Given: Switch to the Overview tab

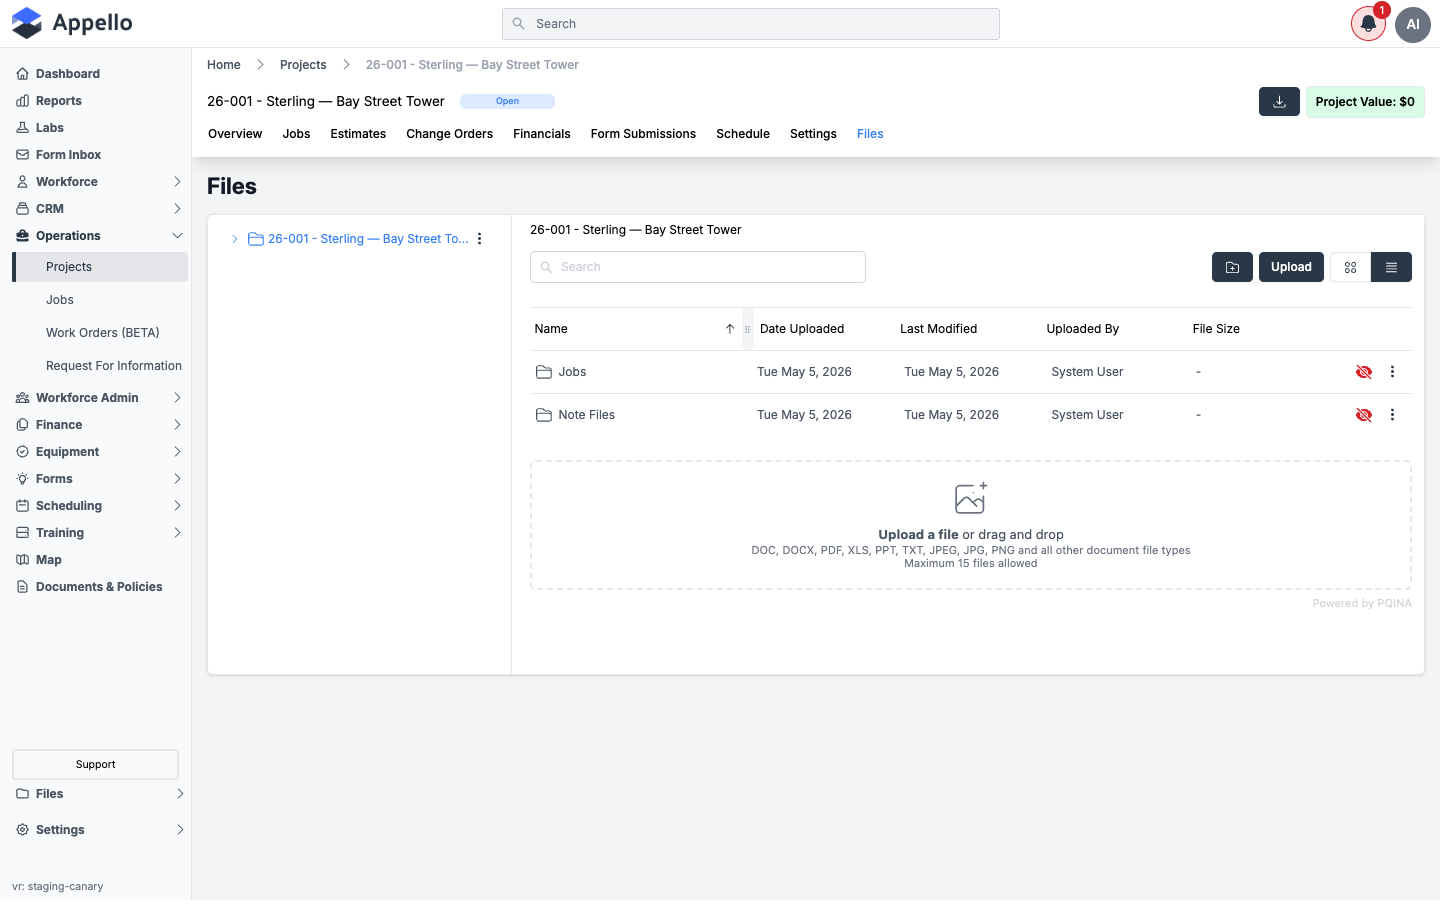Looking at the screenshot, I should (x=235, y=134).
